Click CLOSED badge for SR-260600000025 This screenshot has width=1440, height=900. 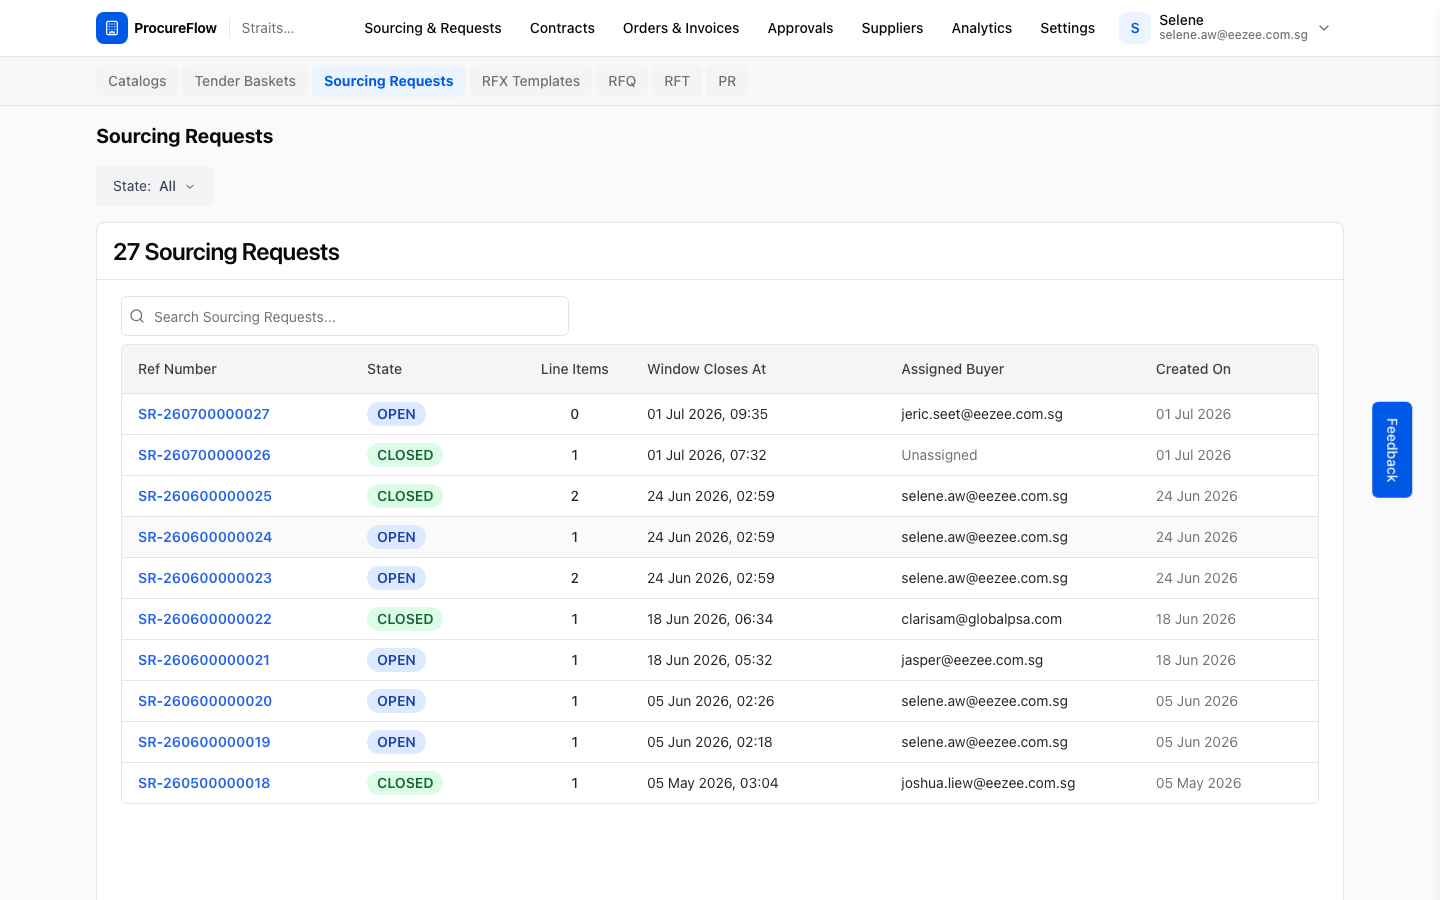click(405, 496)
